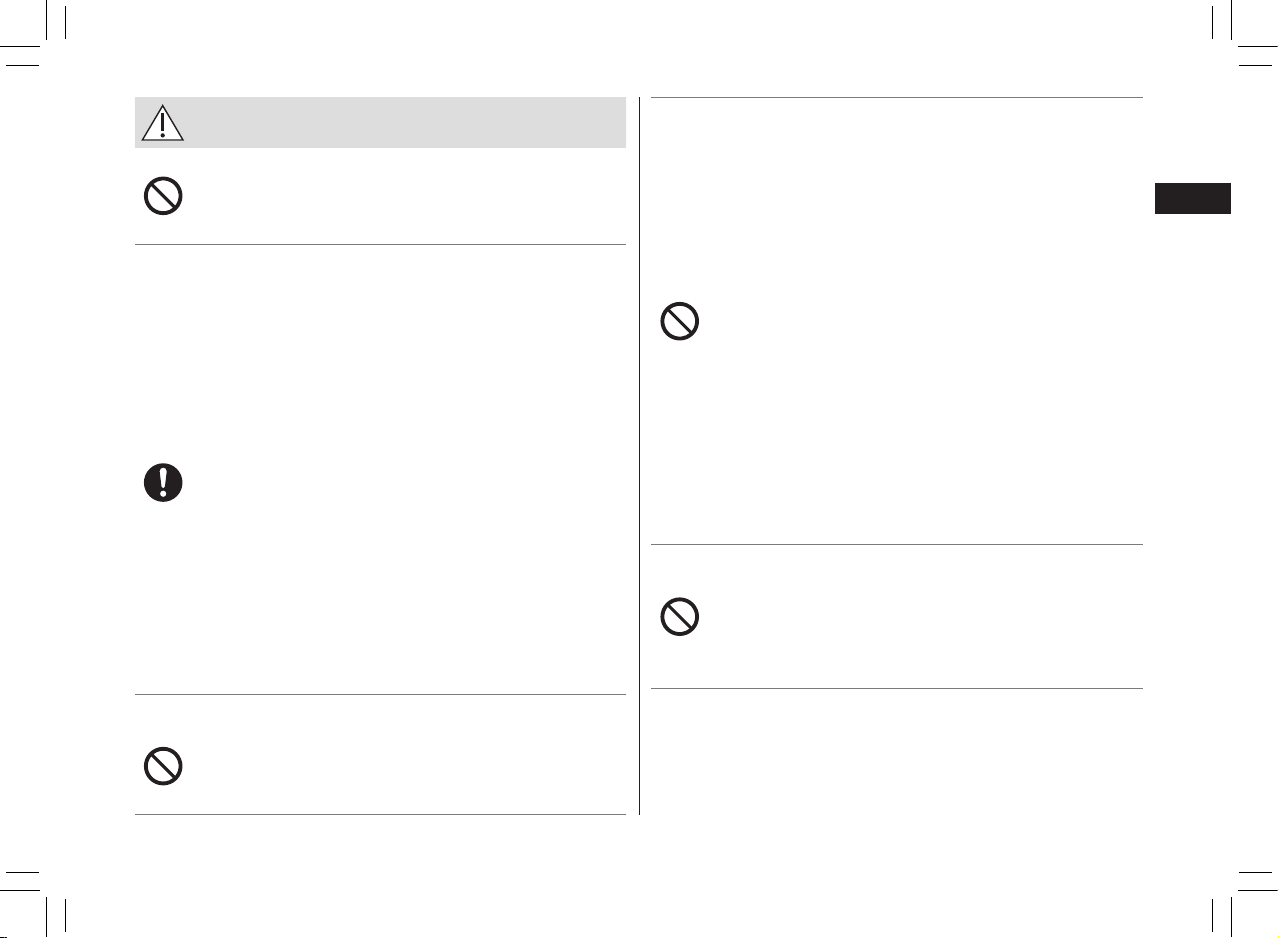Click the horizontal rule above bottom-left prohibition icon
Screen dimensions: 1279x938
(x=380, y=694)
